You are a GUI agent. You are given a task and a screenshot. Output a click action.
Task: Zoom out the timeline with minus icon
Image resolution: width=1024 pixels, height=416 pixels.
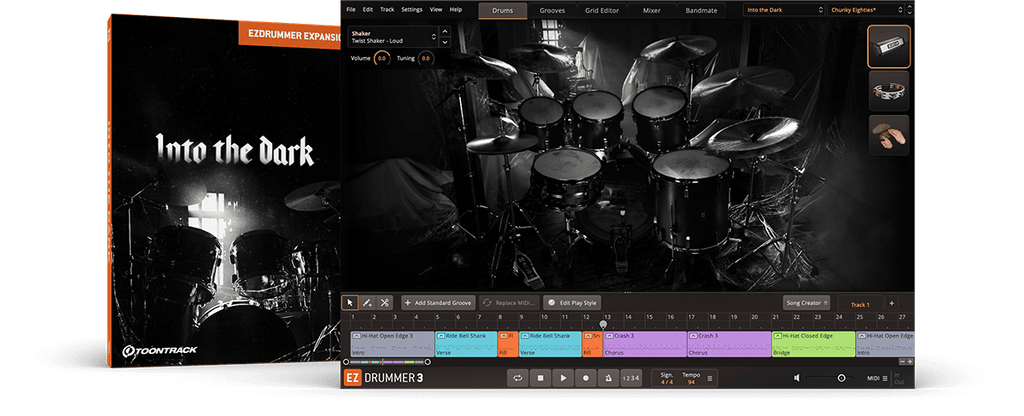tap(903, 361)
